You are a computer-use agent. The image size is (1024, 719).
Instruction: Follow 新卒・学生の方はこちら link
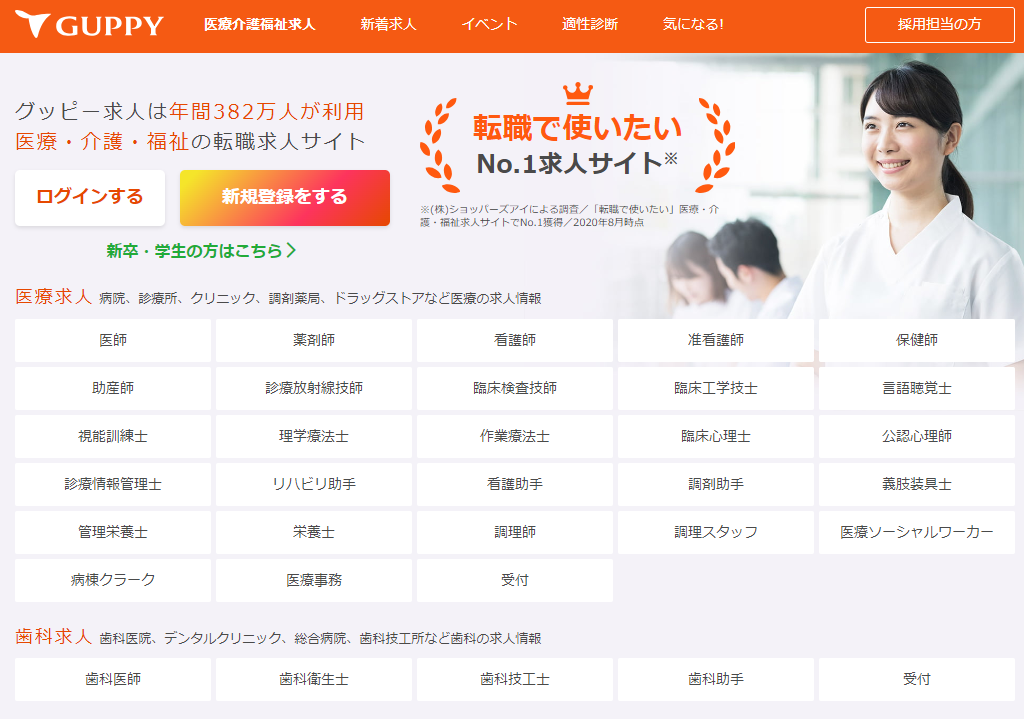(x=201, y=251)
